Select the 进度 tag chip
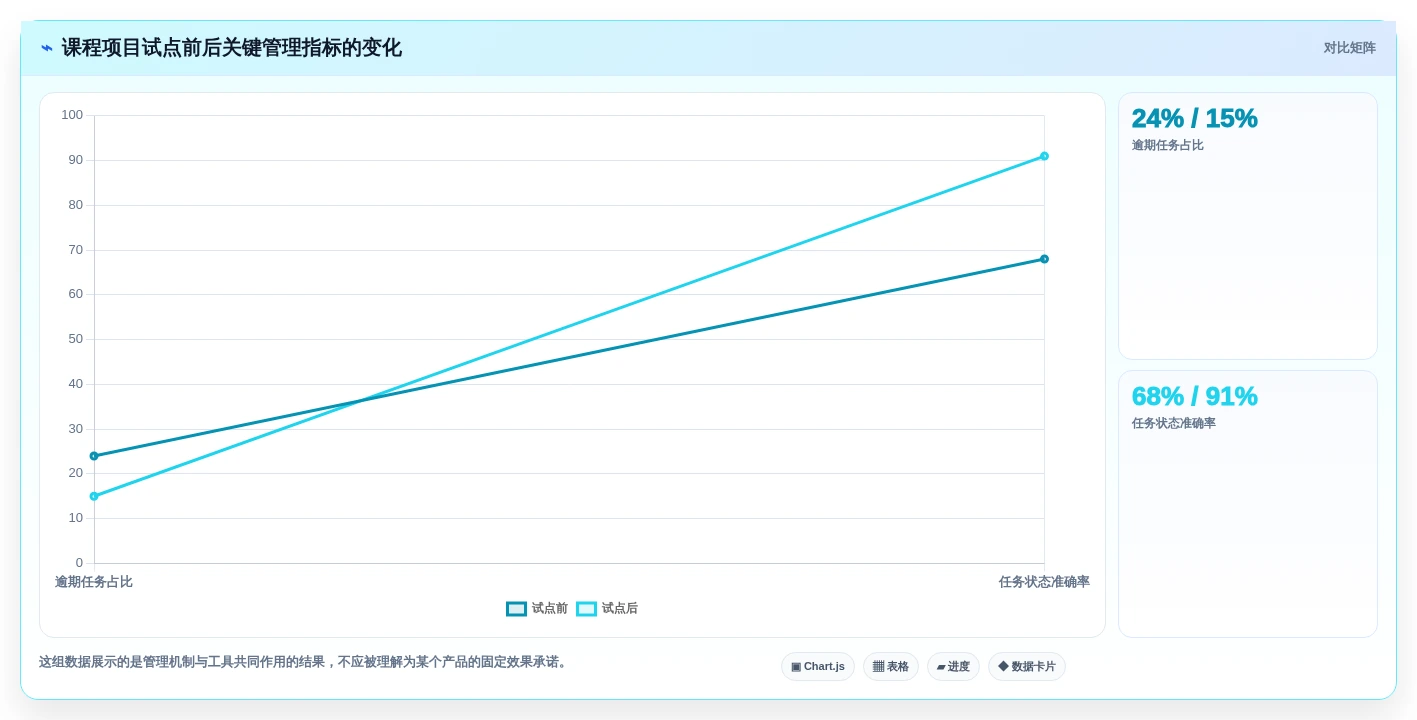This screenshot has height=720, width=1417. (x=953, y=667)
